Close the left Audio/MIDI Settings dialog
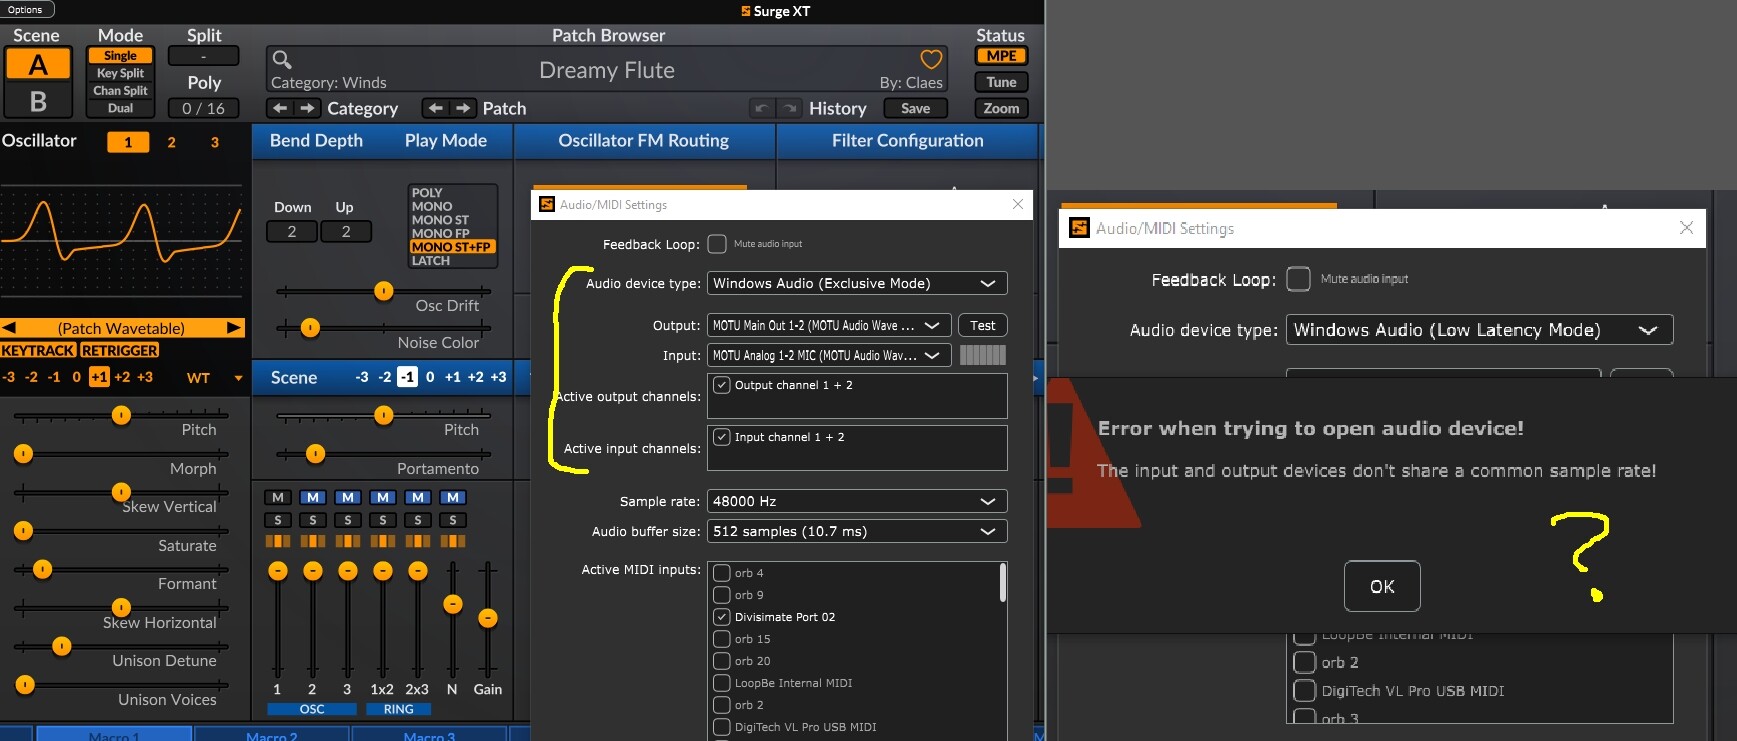This screenshot has height=741, width=1737. [x=1017, y=204]
